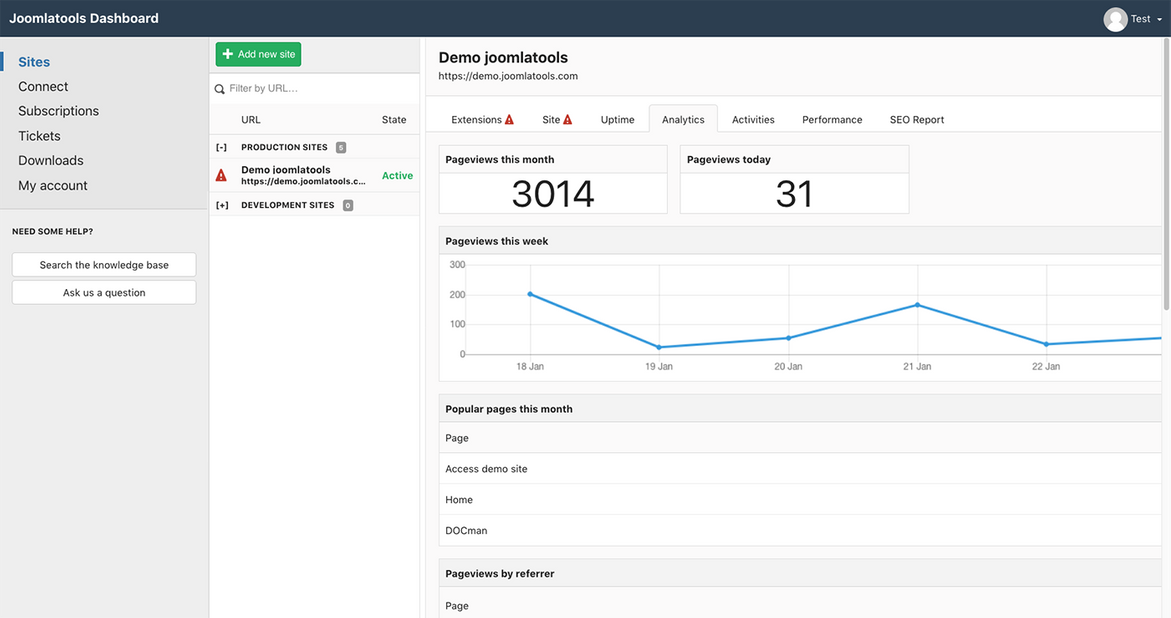Open the Uptime tab
The image size is (1171, 618).
pyautogui.click(x=618, y=119)
